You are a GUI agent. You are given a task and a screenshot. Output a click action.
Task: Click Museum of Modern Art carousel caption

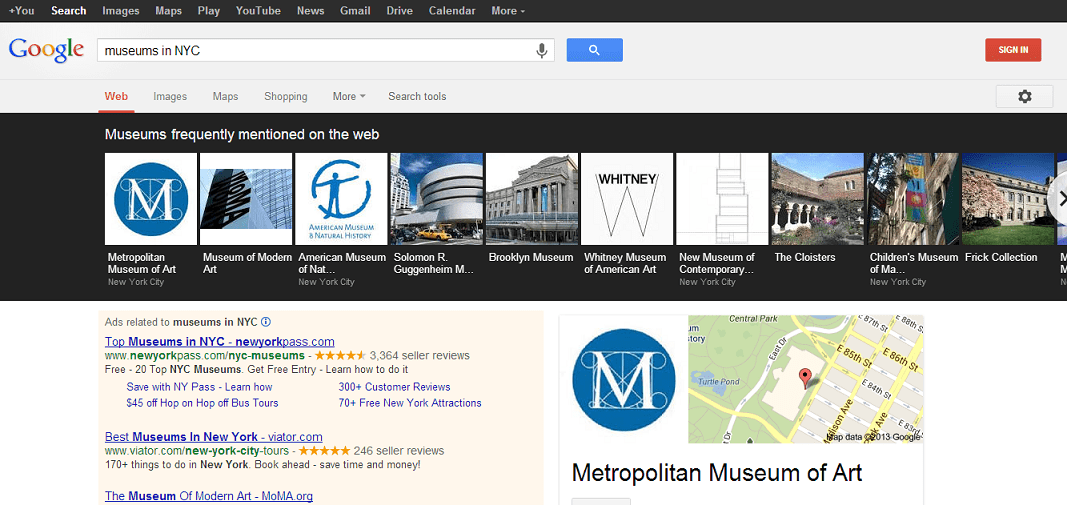click(248, 263)
